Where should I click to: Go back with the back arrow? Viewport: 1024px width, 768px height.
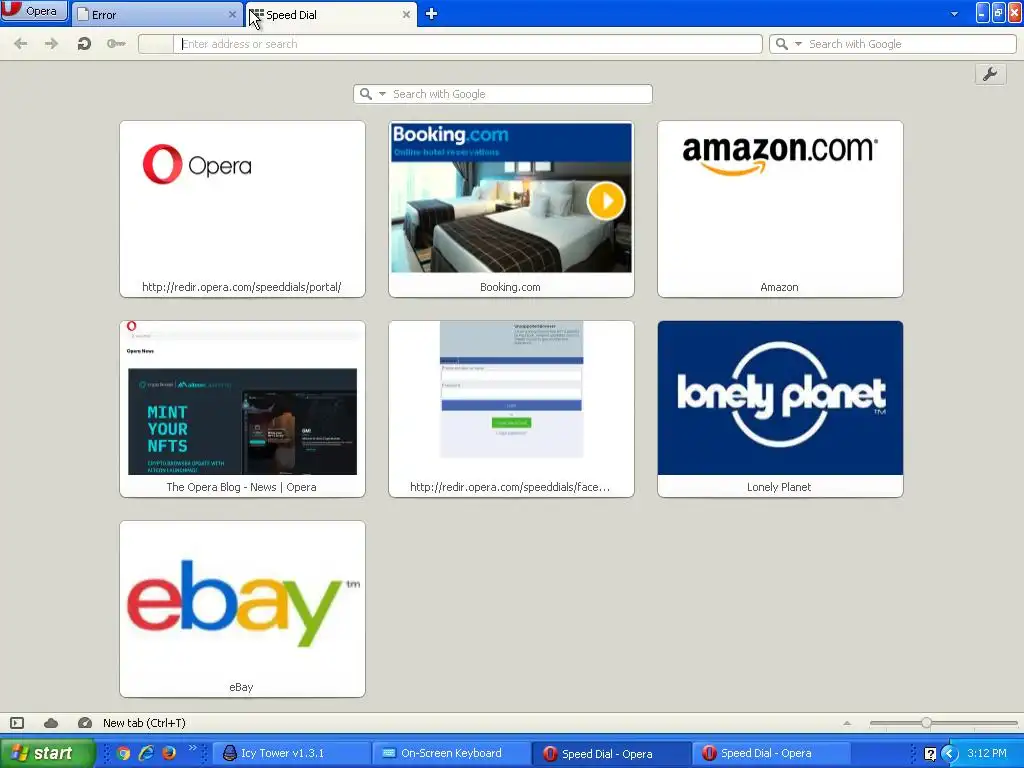pos(21,44)
